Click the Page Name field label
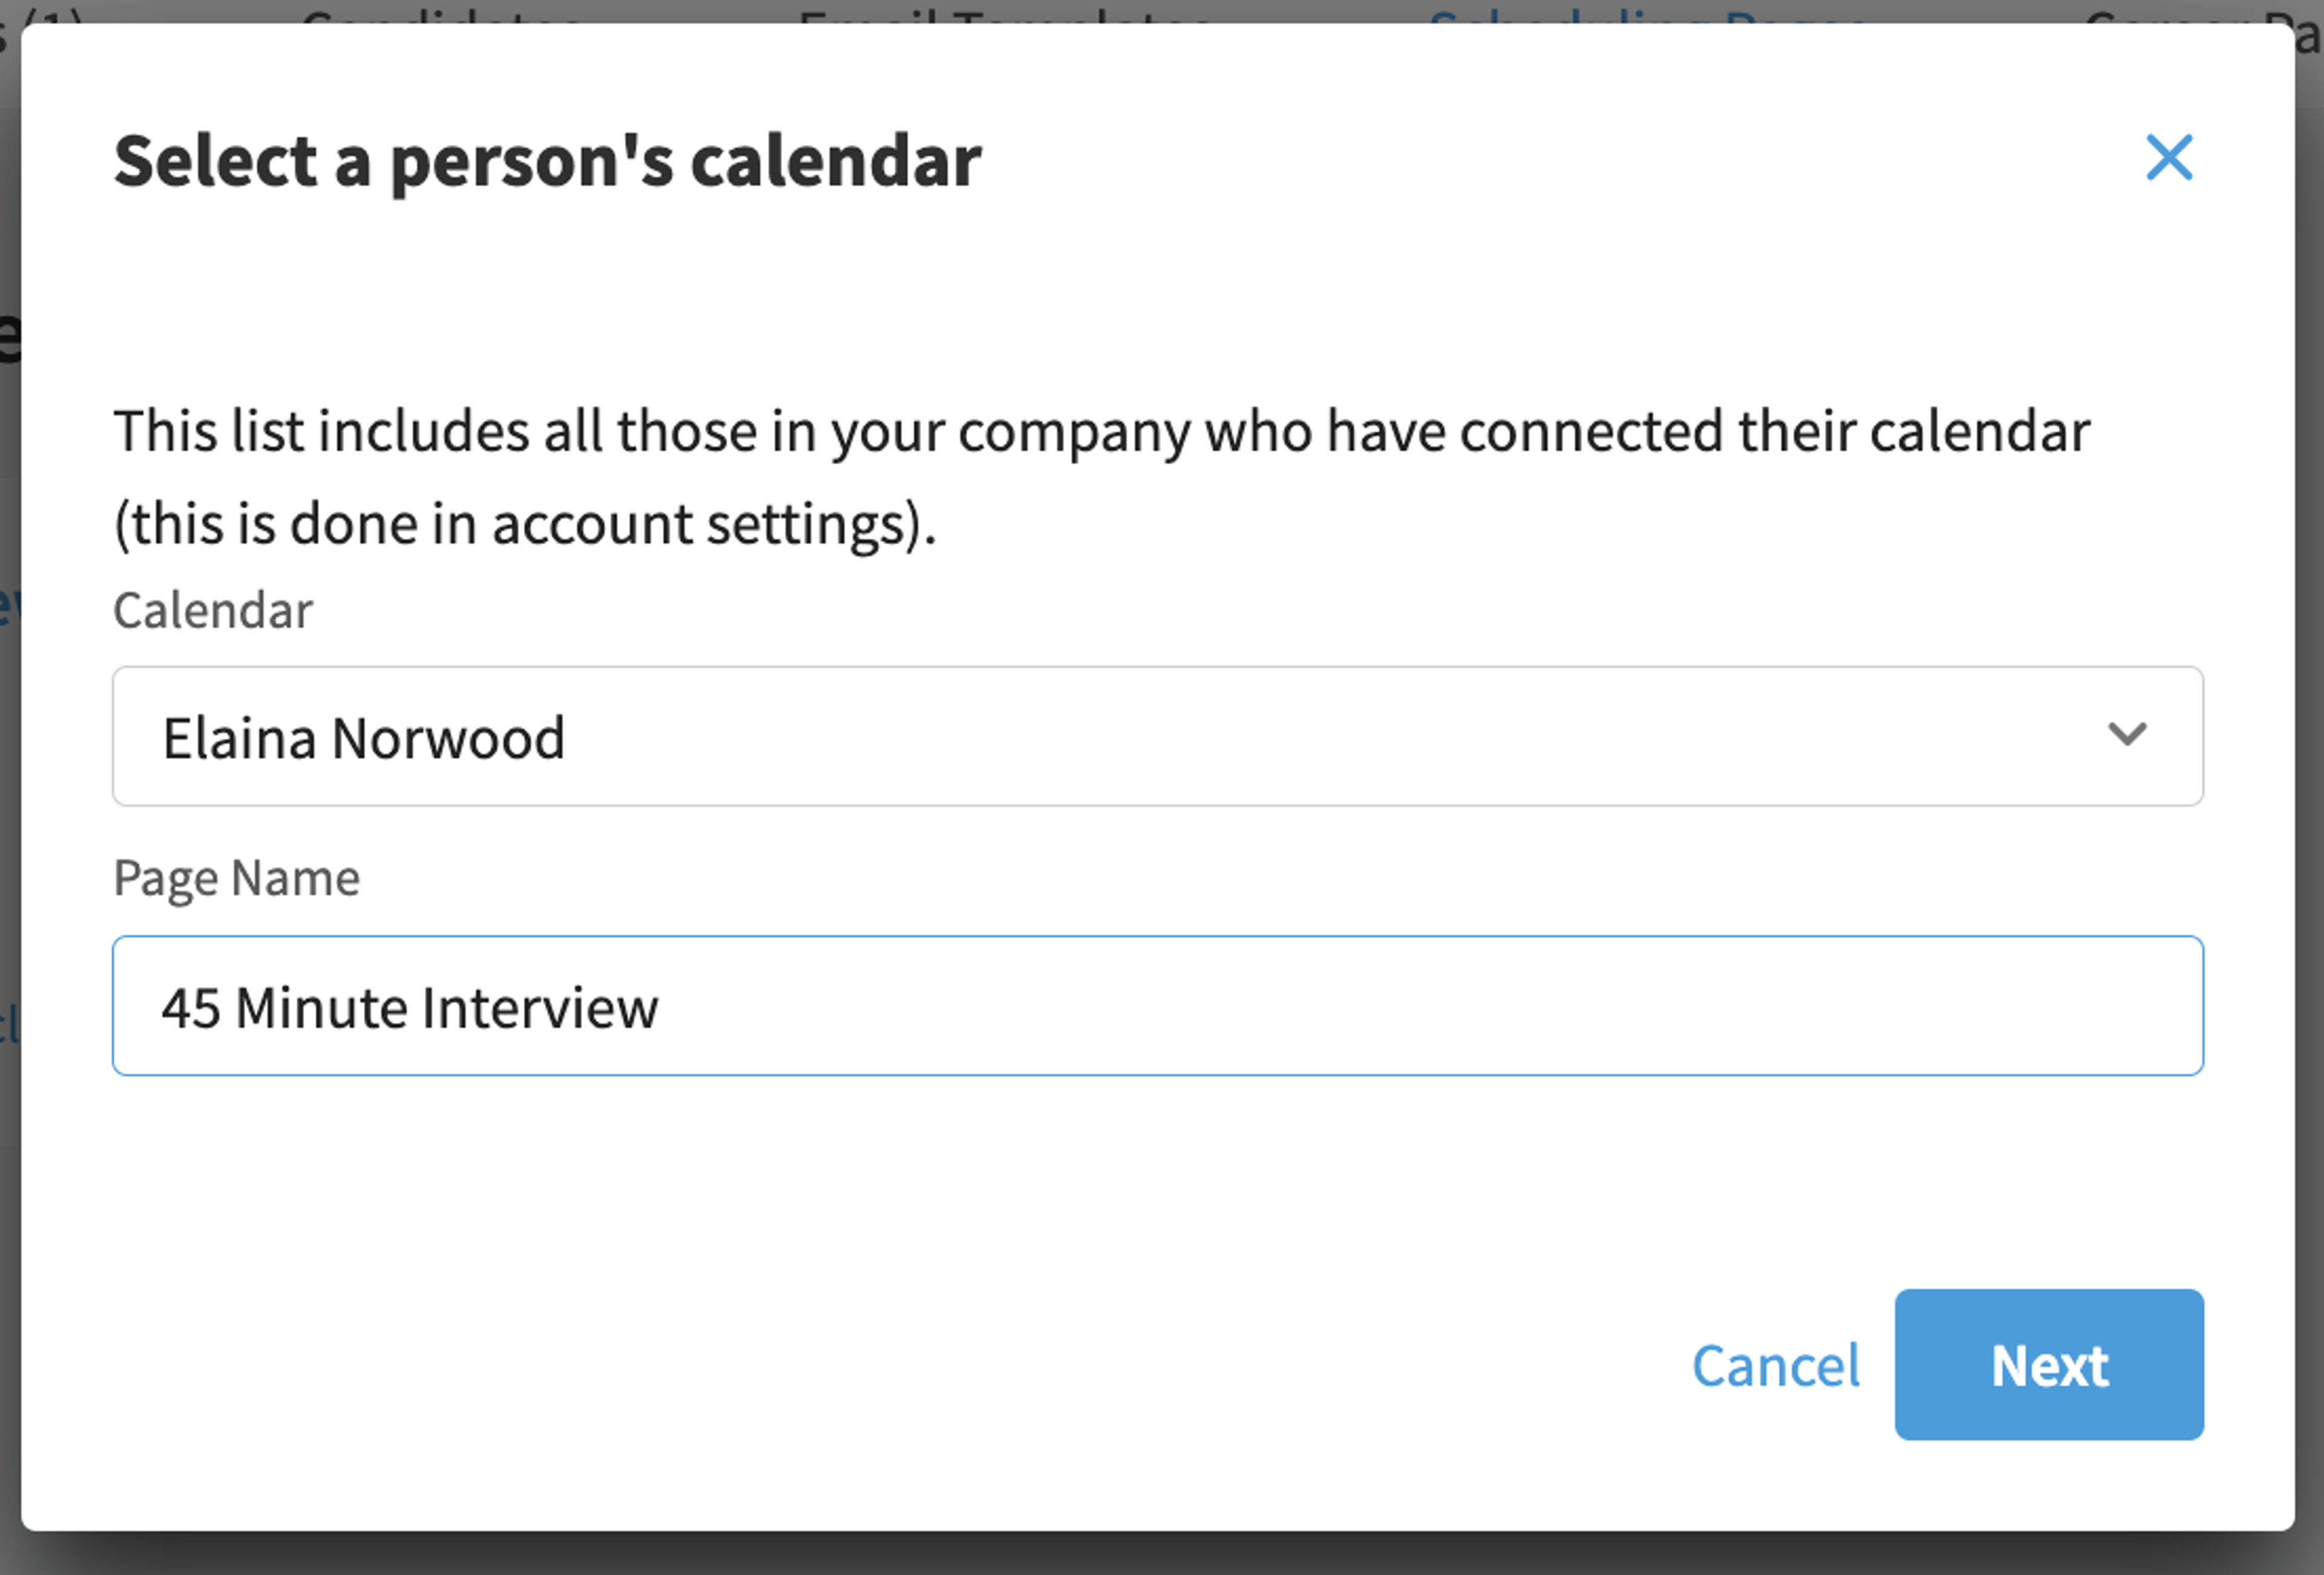The height and width of the screenshot is (1575, 2324). 237,878
